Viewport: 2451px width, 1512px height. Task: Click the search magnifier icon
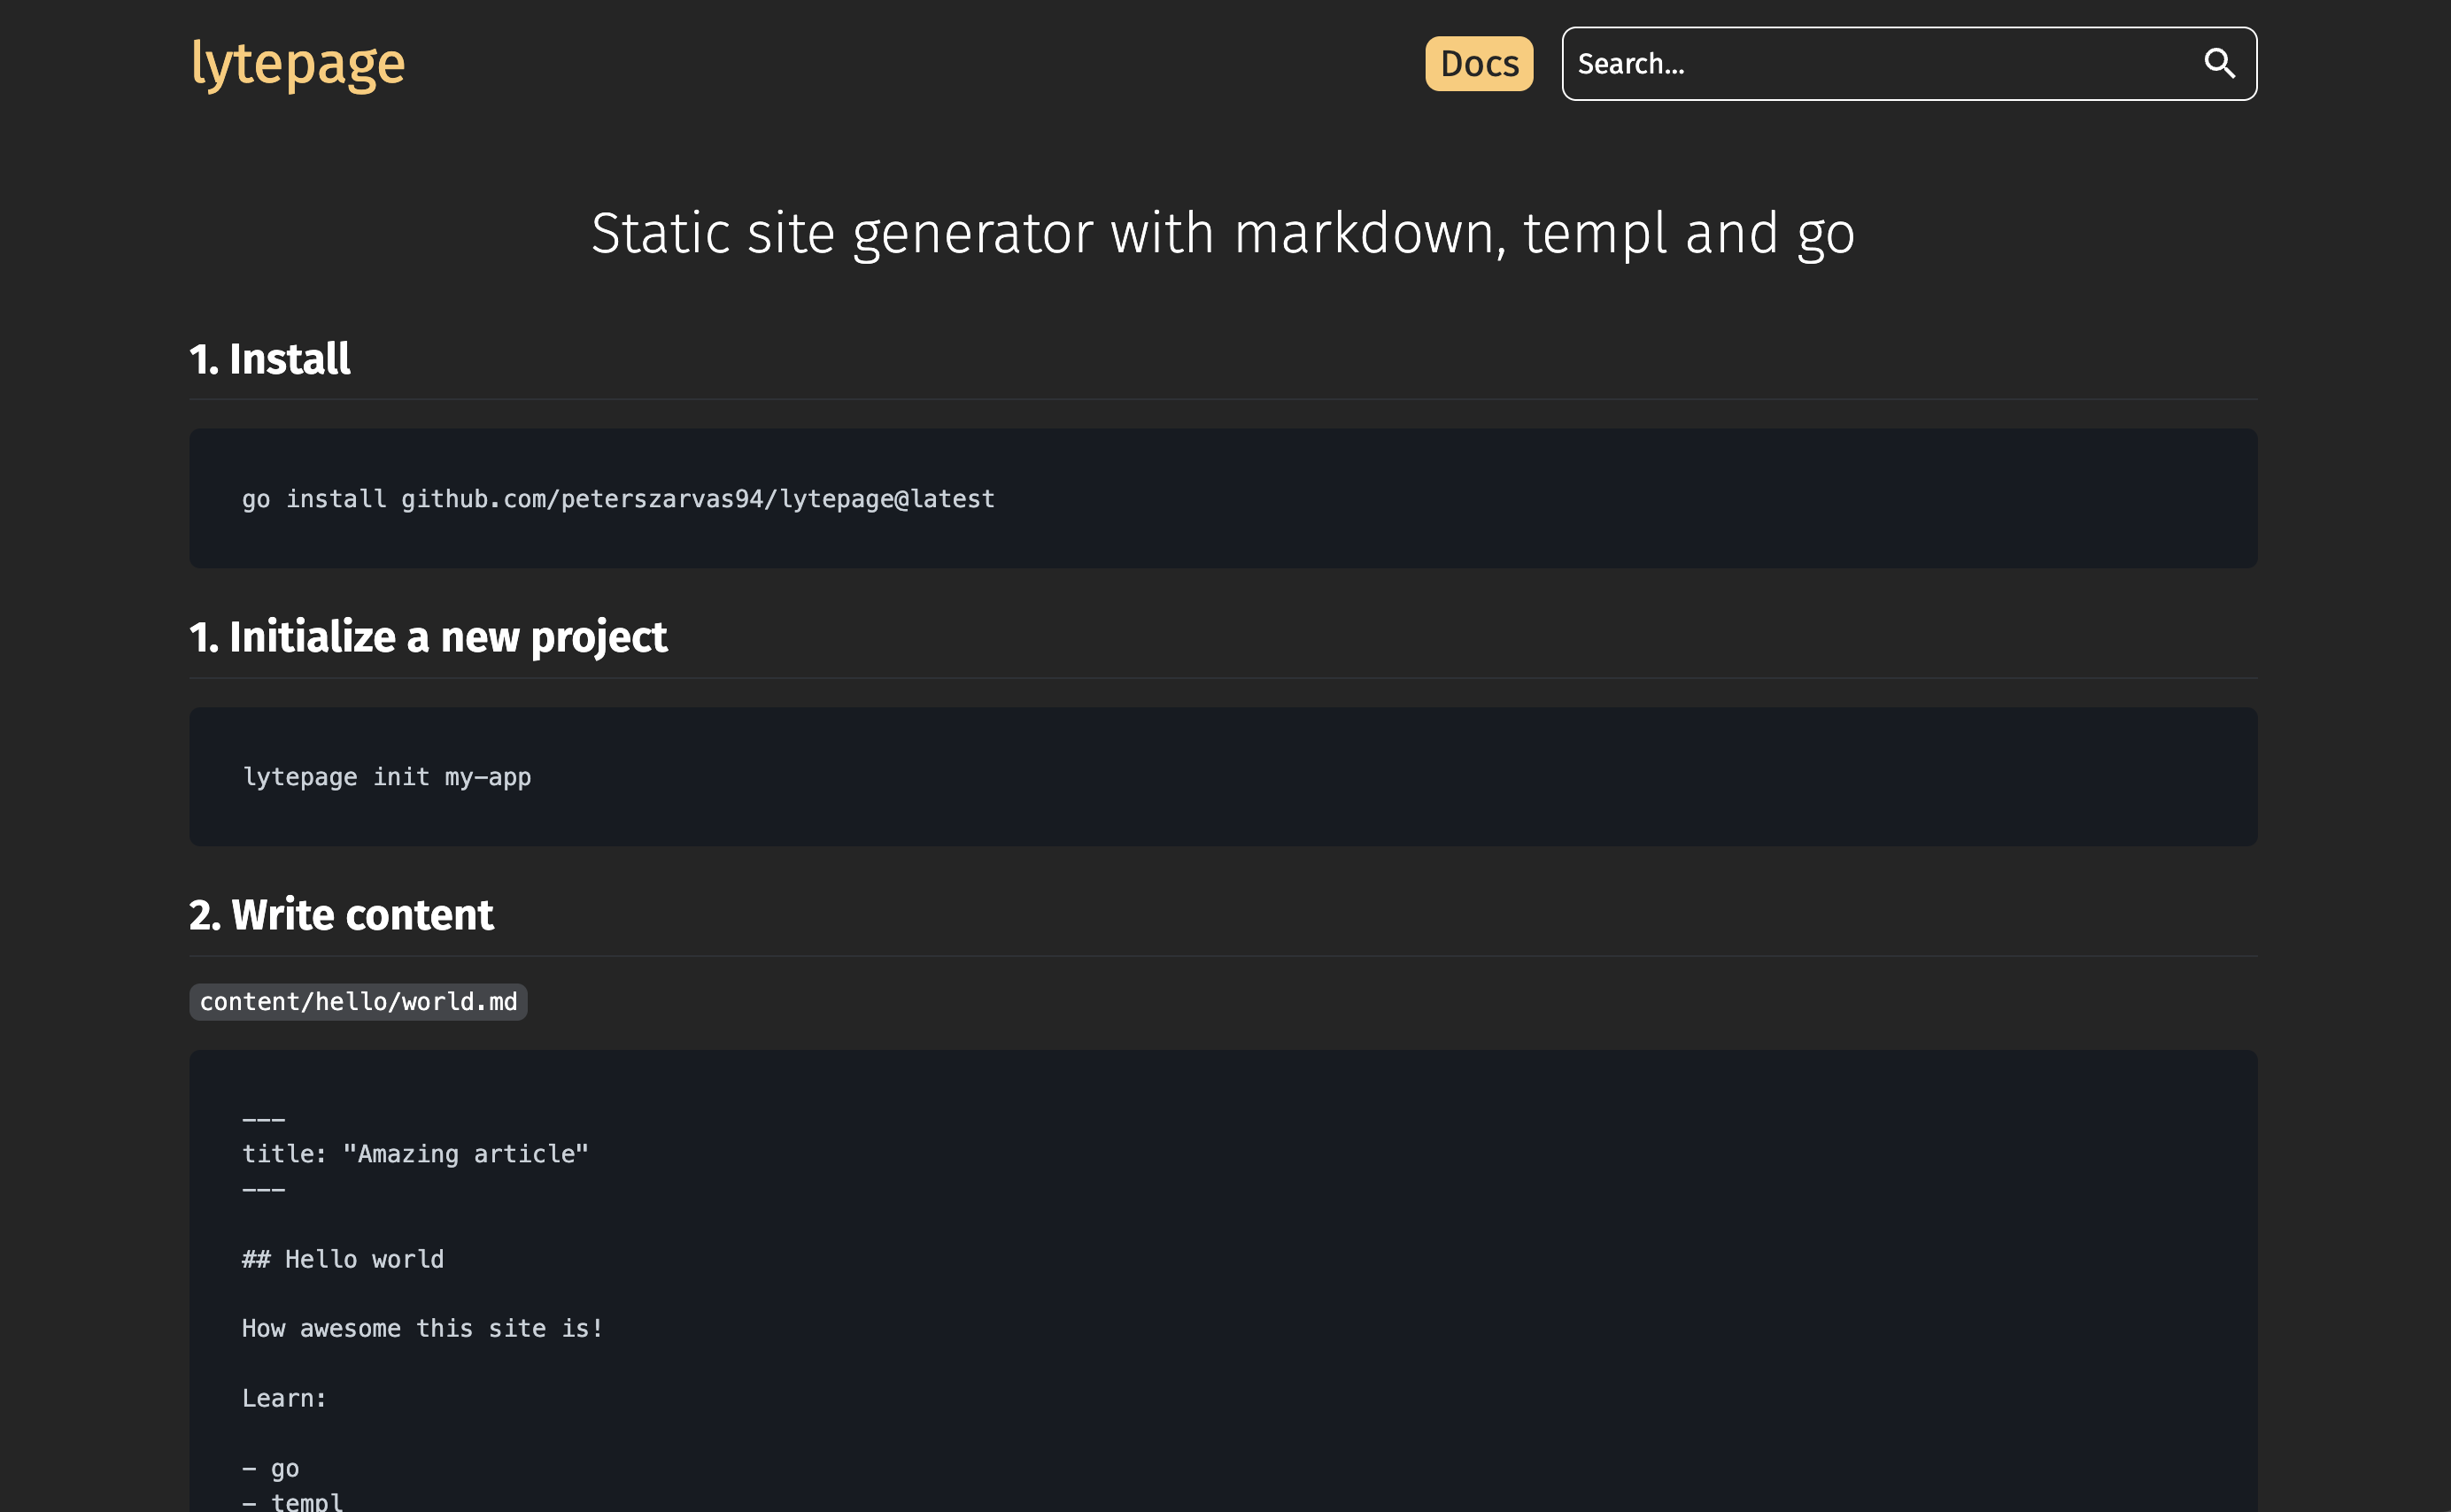pyautogui.click(x=2220, y=63)
